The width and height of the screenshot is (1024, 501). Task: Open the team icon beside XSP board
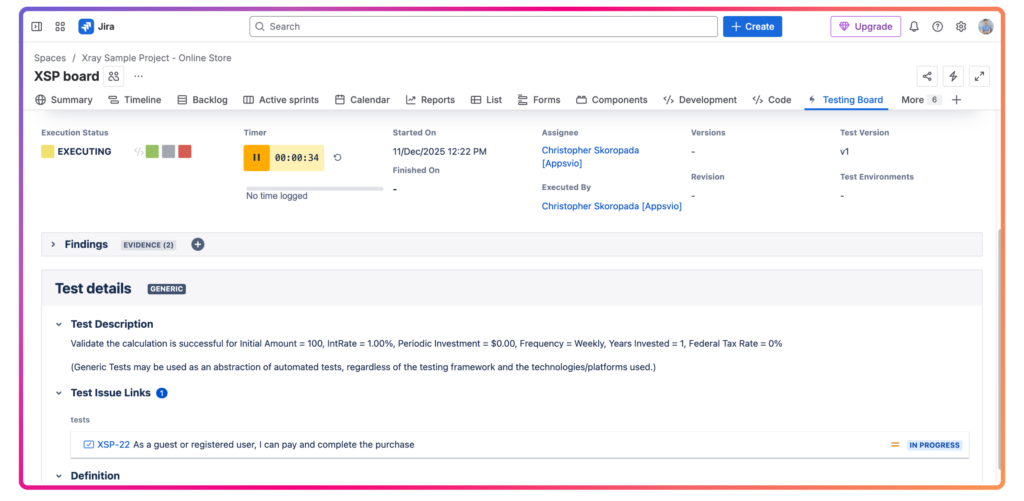(x=114, y=76)
